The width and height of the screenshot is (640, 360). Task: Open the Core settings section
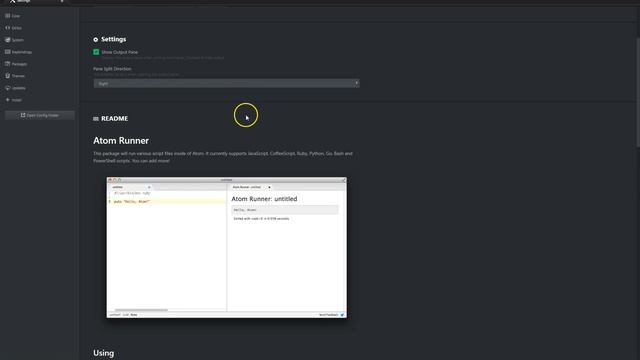click(x=13, y=16)
